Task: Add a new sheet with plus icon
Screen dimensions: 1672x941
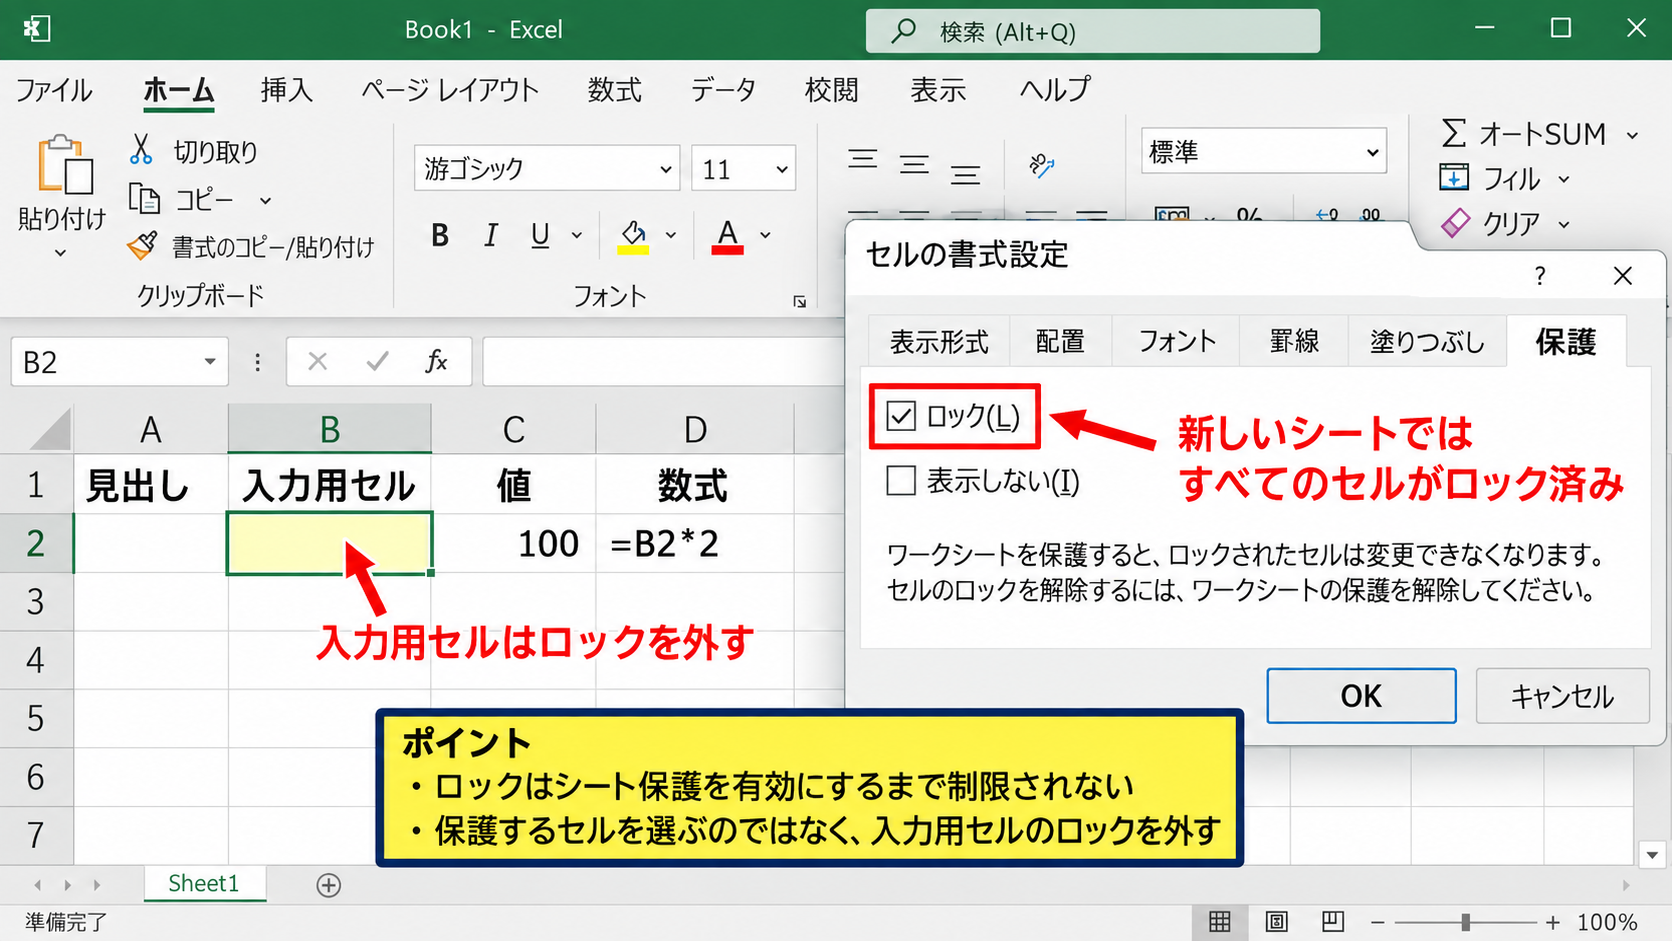Action: tap(328, 885)
